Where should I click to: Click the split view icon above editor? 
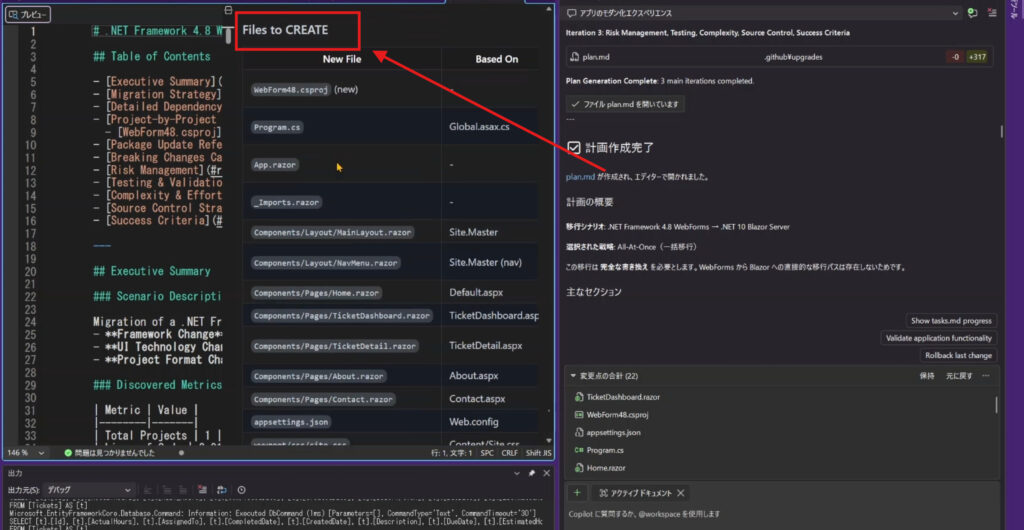click(229, 10)
